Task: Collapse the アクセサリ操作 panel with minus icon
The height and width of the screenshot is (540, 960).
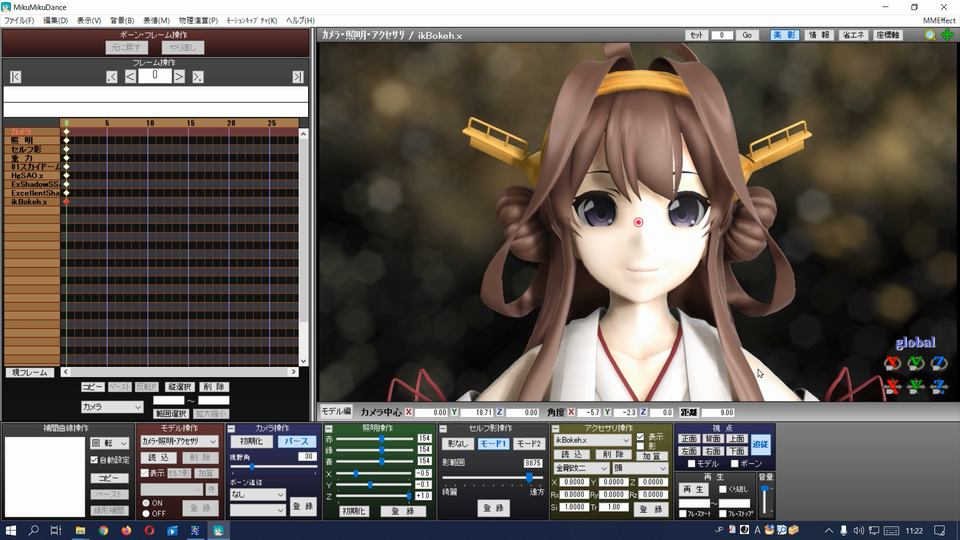Action: pyautogui.click(x=555, y=429)
